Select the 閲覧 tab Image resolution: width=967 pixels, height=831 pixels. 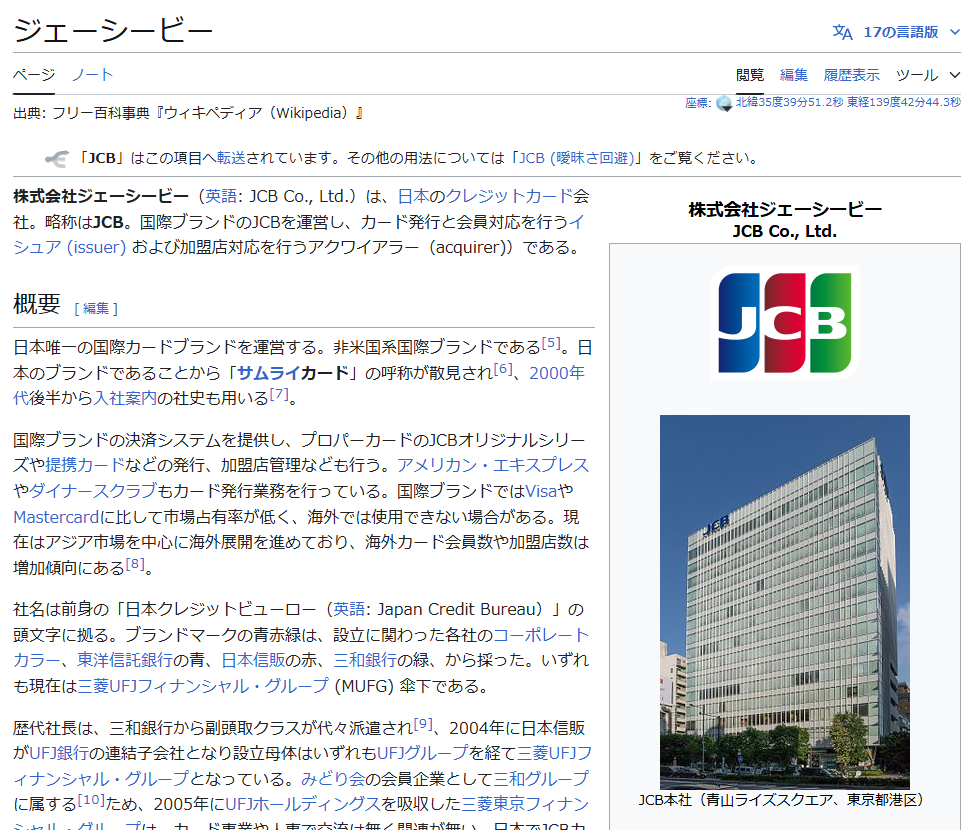[750, 75]
